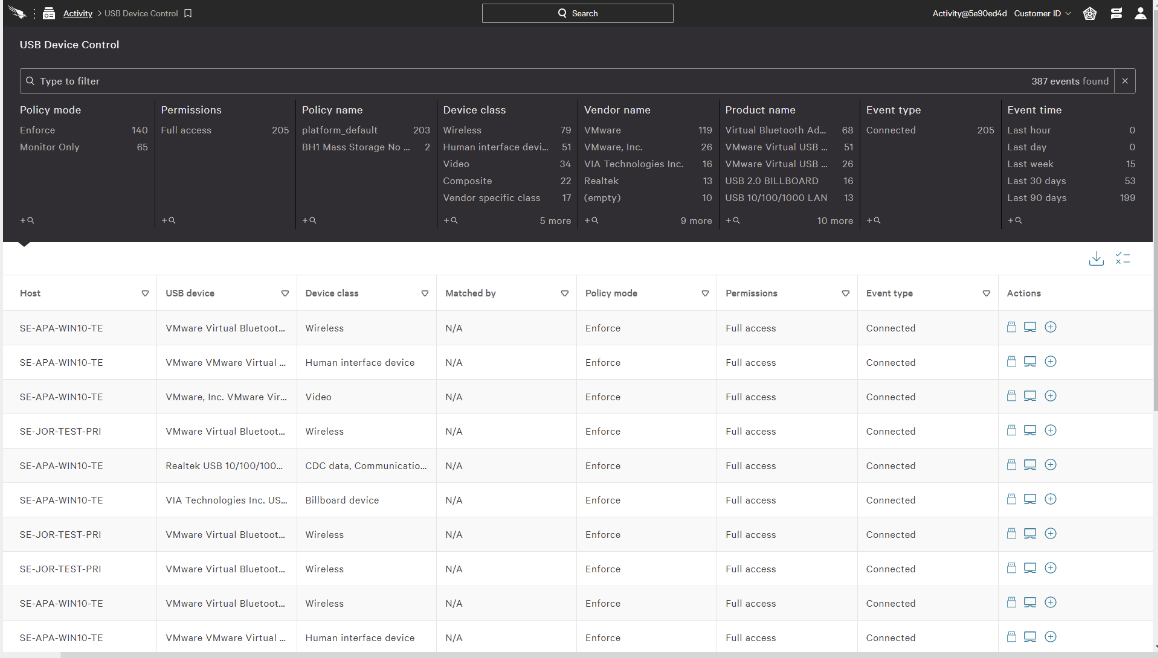
Task: Clear the filter bar with X button
Action: (x=1125, y=81)
